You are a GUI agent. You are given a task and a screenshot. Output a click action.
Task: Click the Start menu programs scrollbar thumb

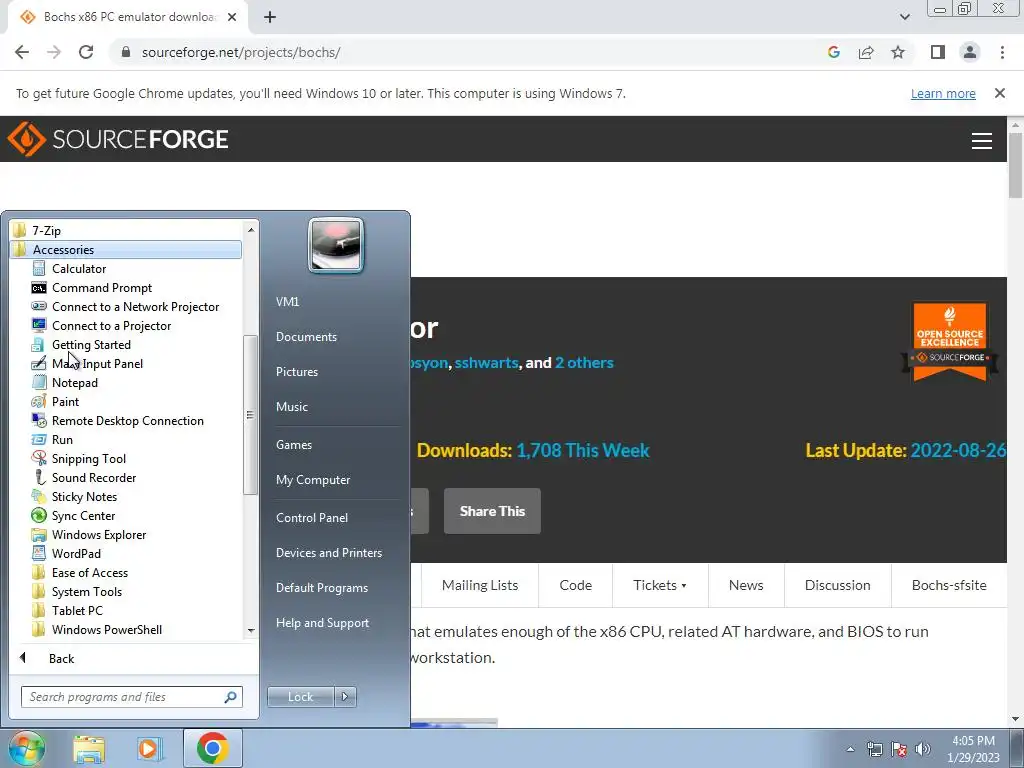[x=250, y=415]
